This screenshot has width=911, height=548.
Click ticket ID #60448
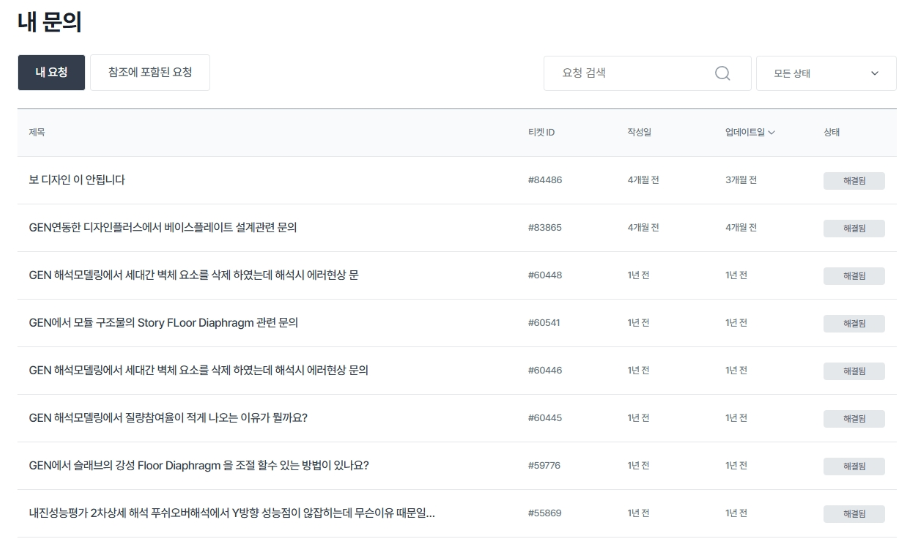point(545,275)
